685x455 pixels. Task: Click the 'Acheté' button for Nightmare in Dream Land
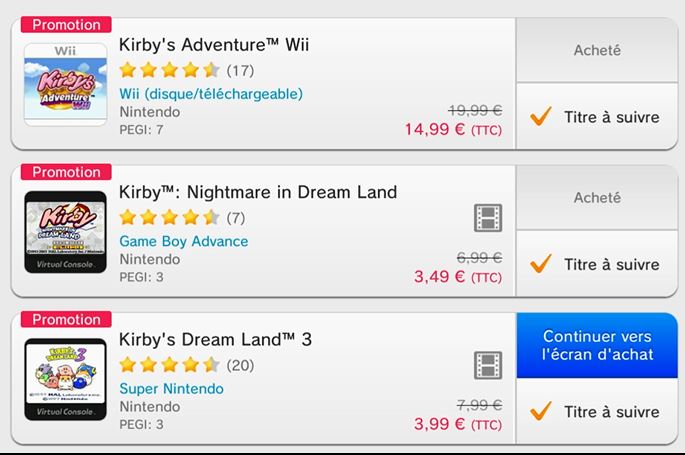(x=597, y=198)
